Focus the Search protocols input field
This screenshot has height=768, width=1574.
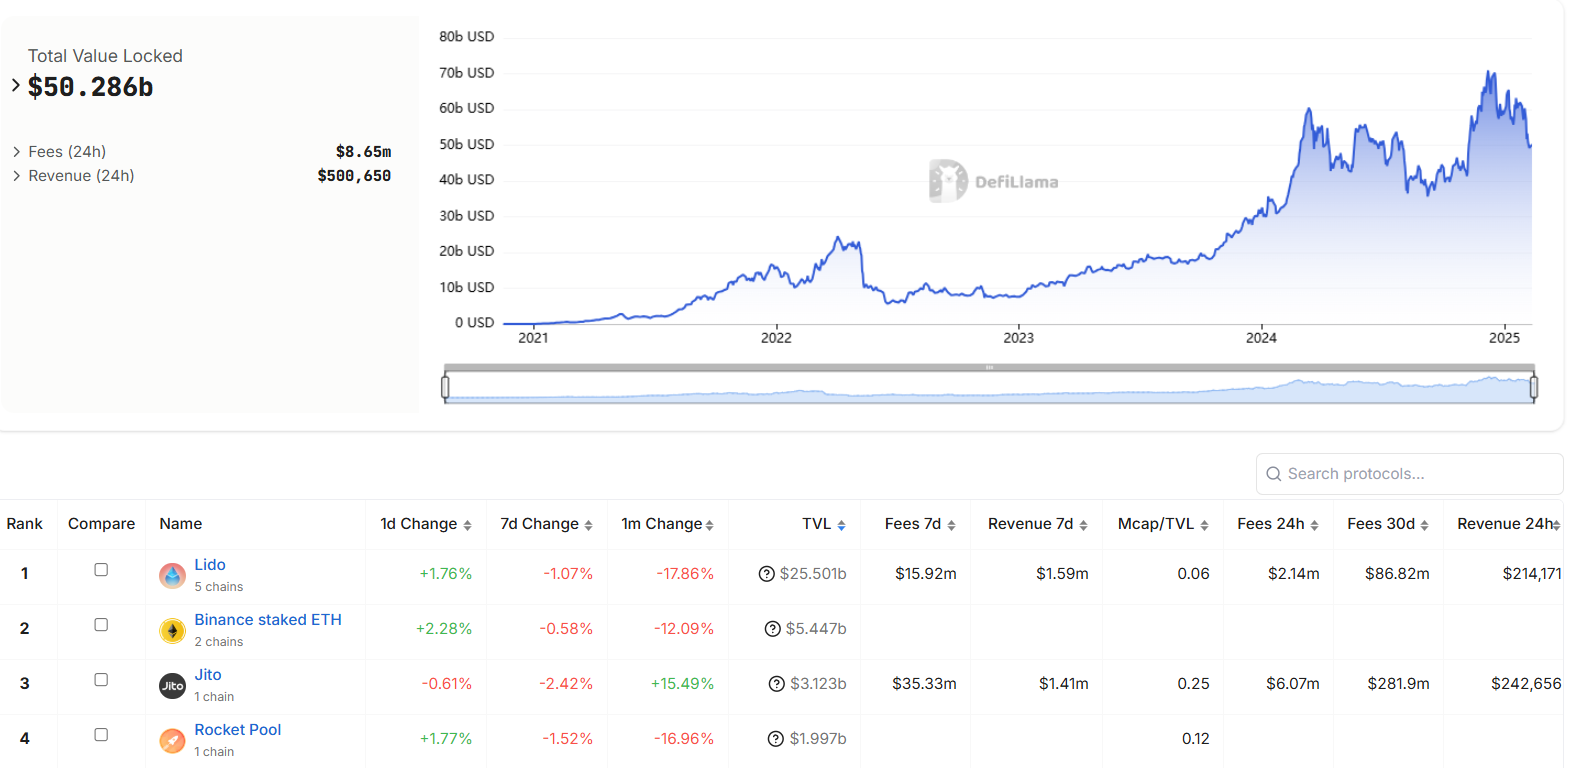tap(1410, 474)
